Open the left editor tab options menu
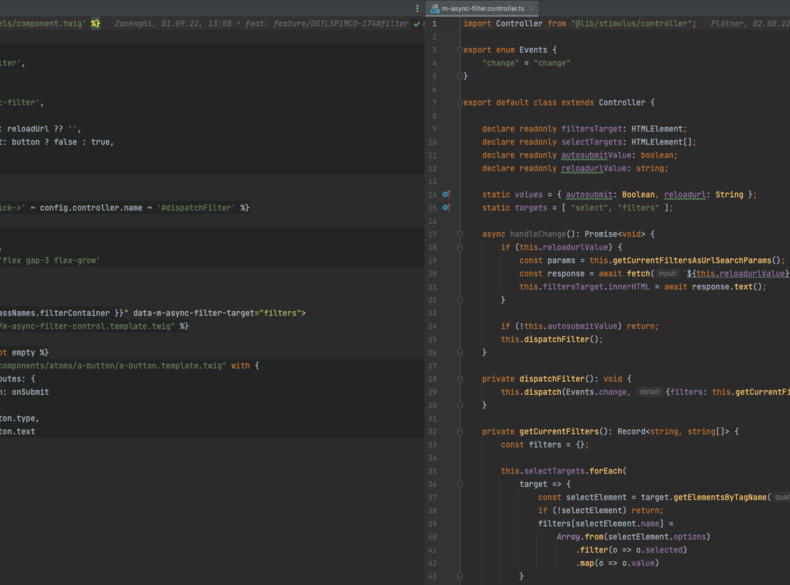 [418, 8]
